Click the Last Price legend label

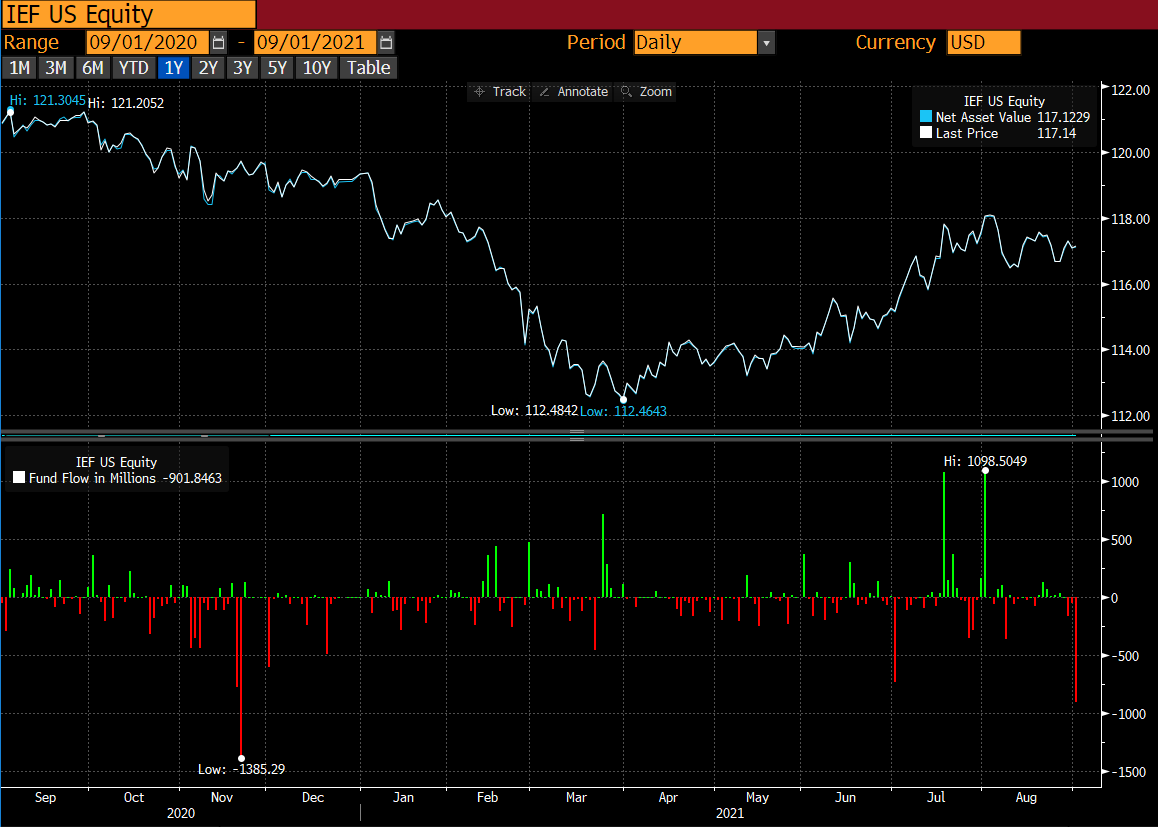coord(967,133)
